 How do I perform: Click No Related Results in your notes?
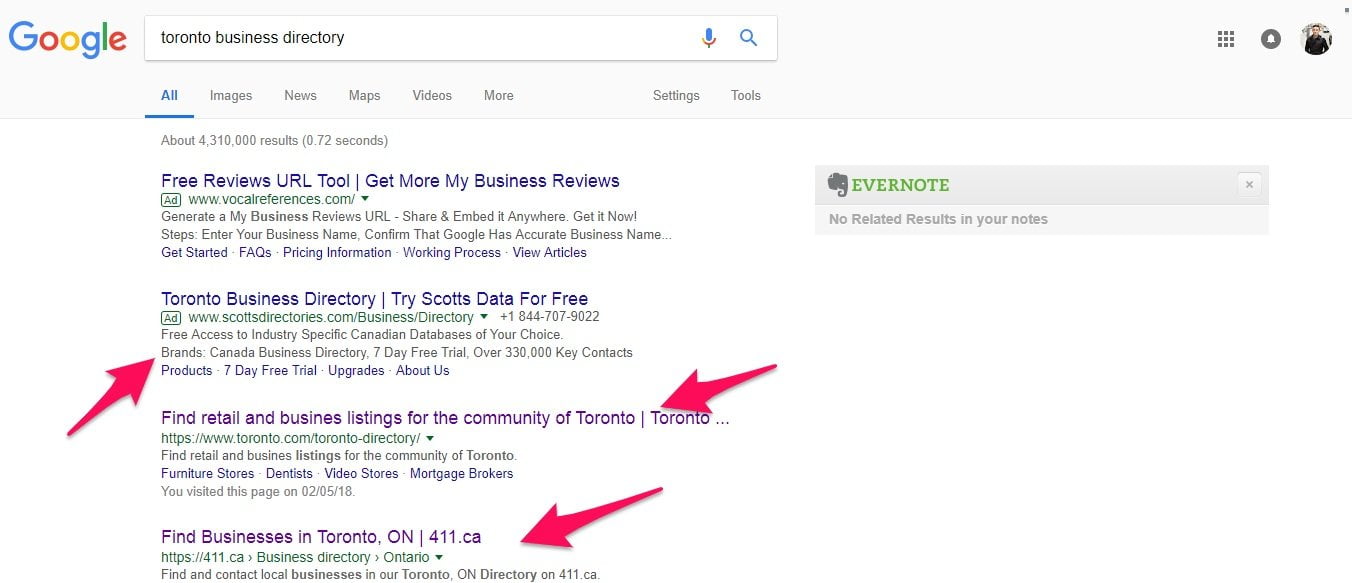coord(938,219)
